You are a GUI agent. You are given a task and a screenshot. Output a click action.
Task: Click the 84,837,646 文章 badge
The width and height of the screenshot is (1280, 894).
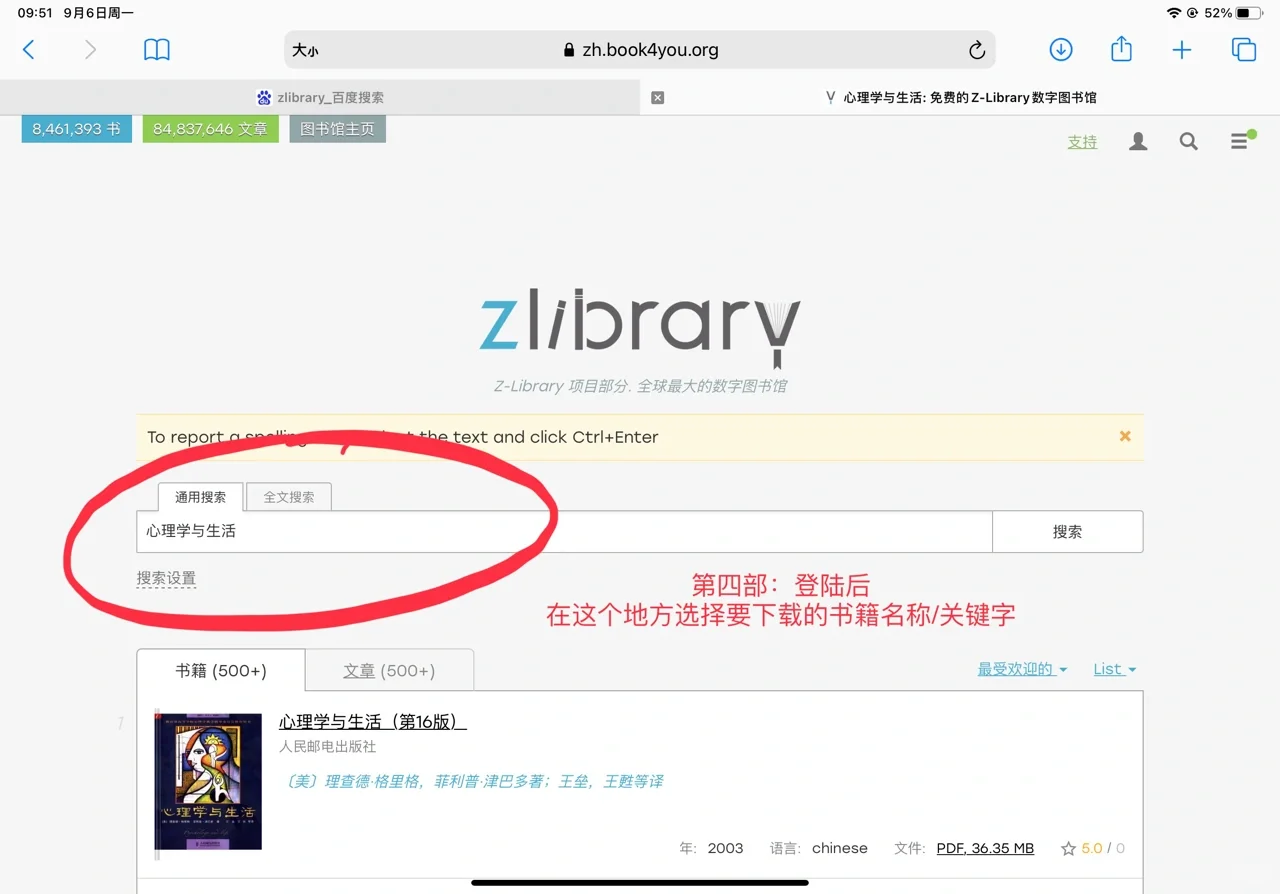[211, 129]
